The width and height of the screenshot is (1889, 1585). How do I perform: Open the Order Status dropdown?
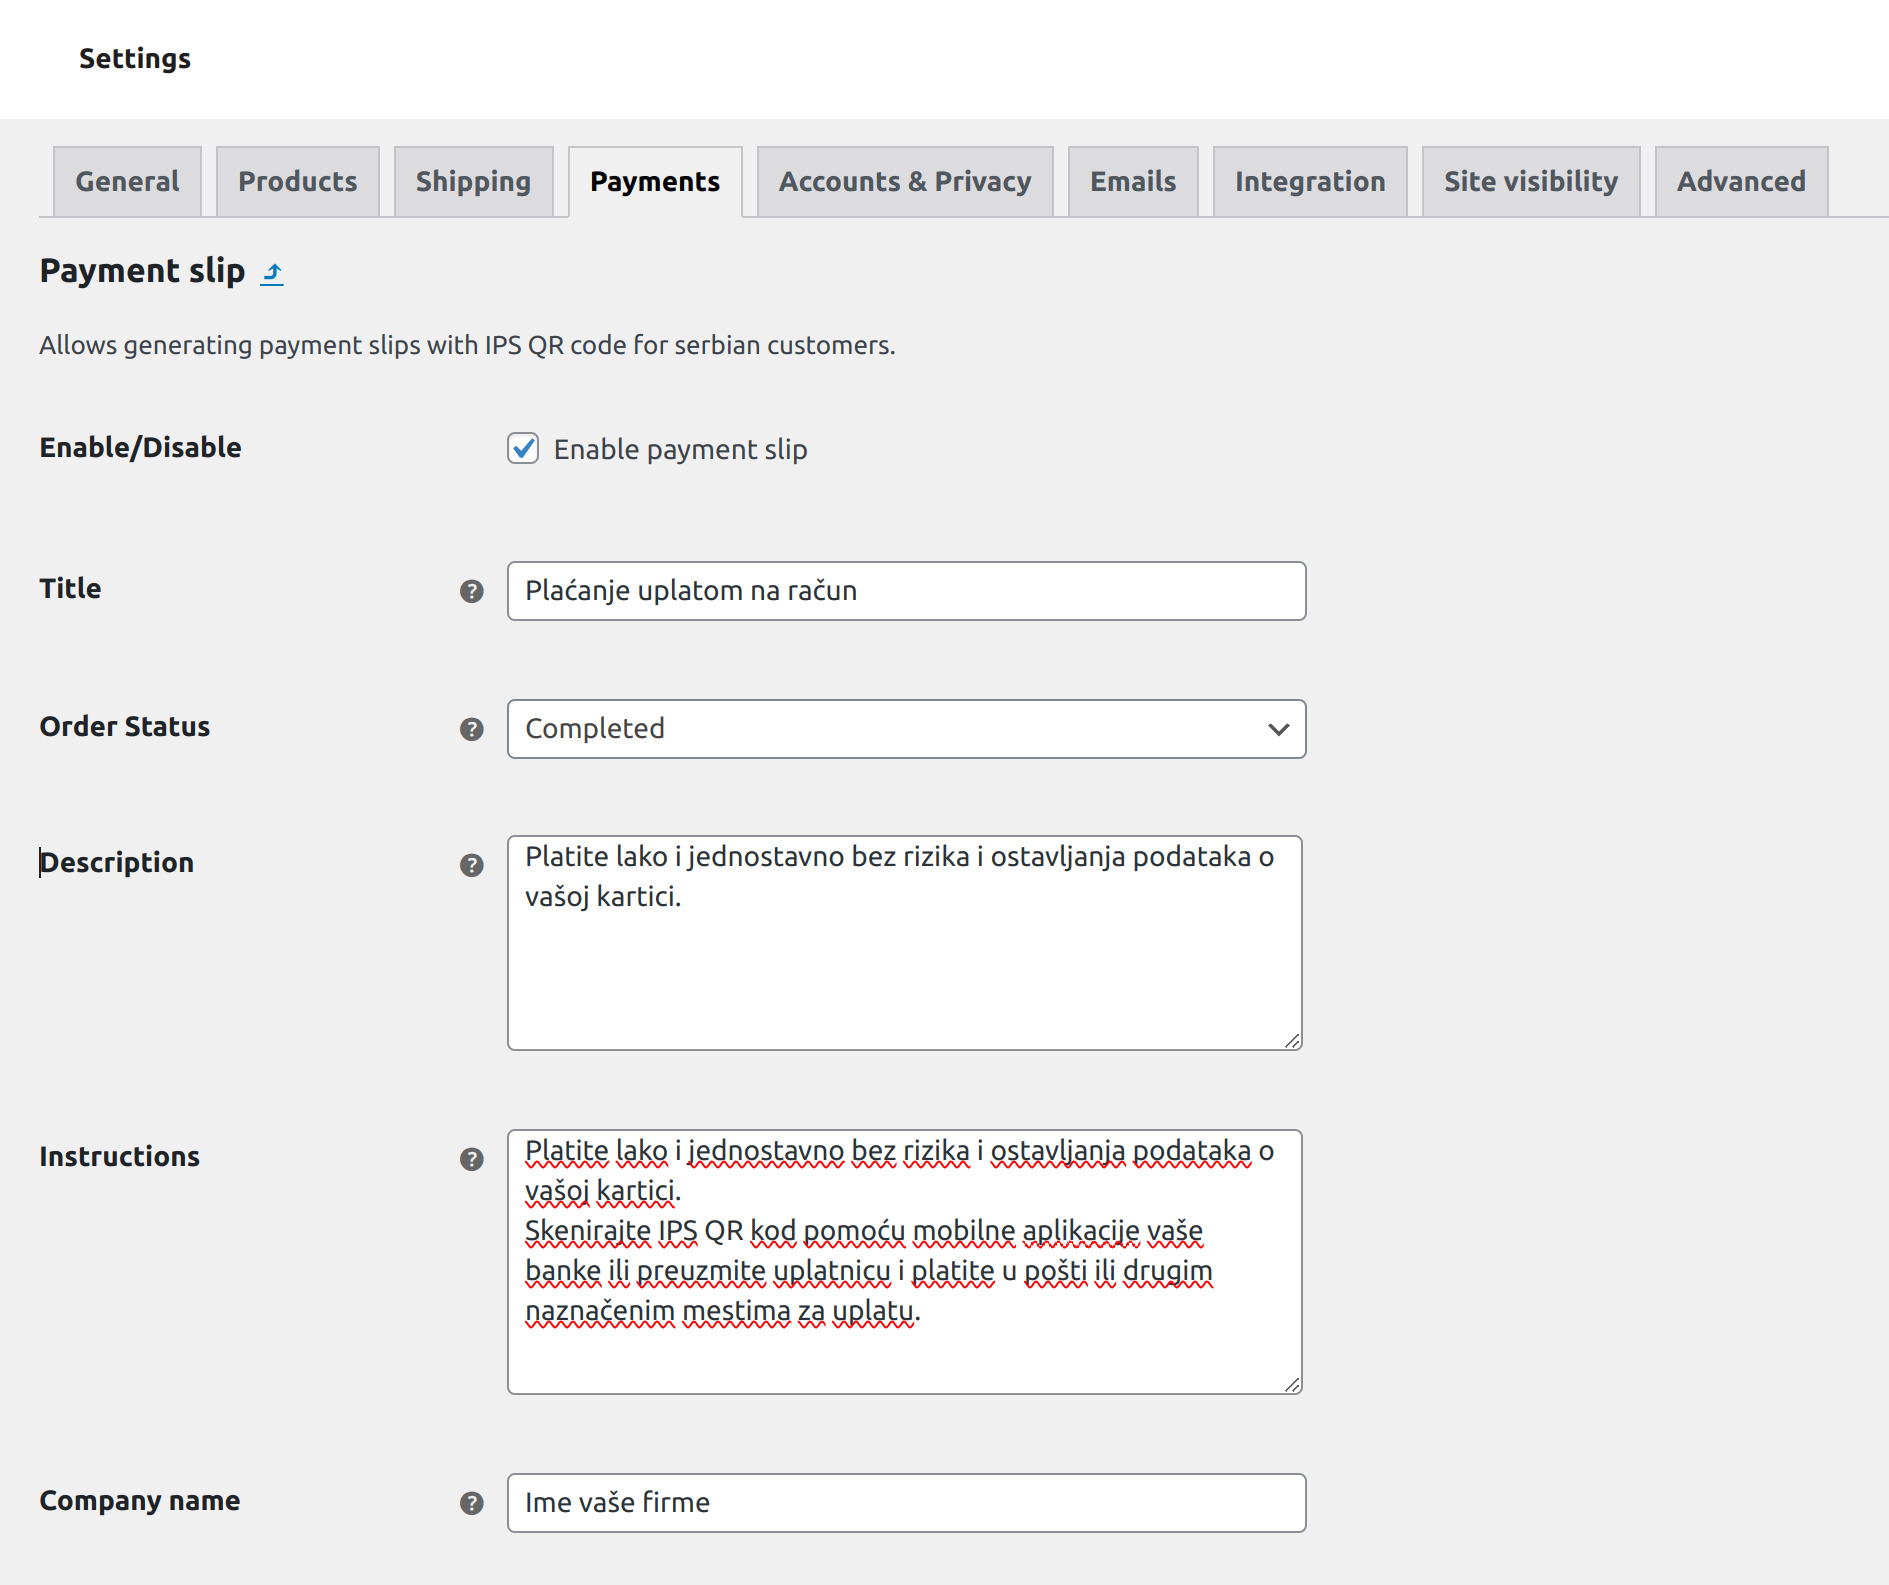pyautogui.click(x=906, y=729)
